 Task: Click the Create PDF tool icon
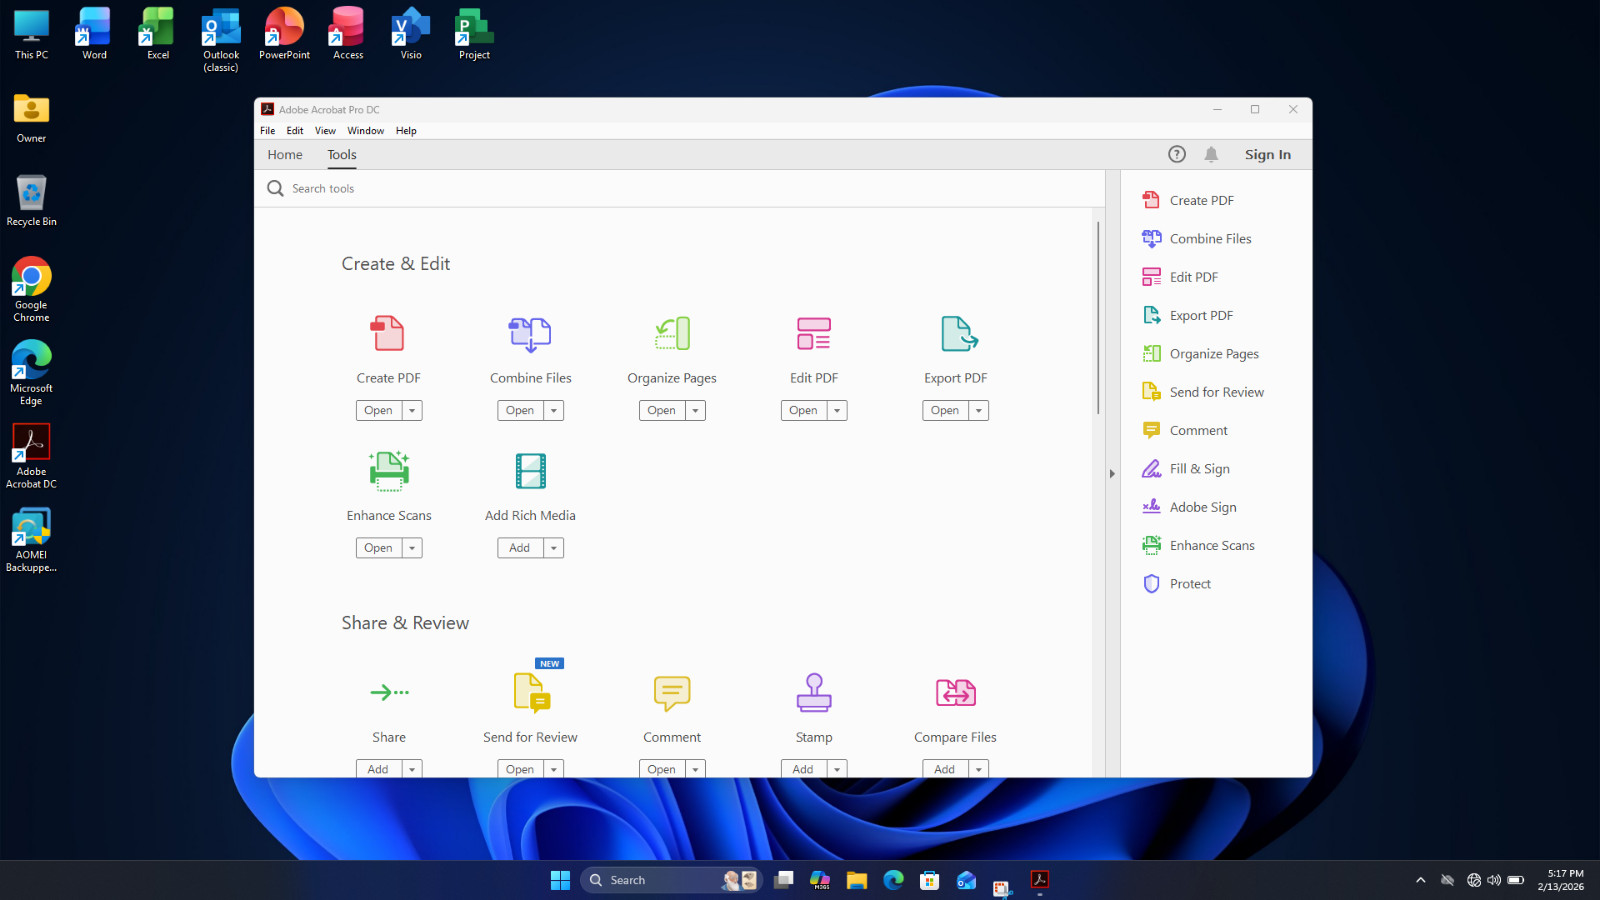click(388, 333)
